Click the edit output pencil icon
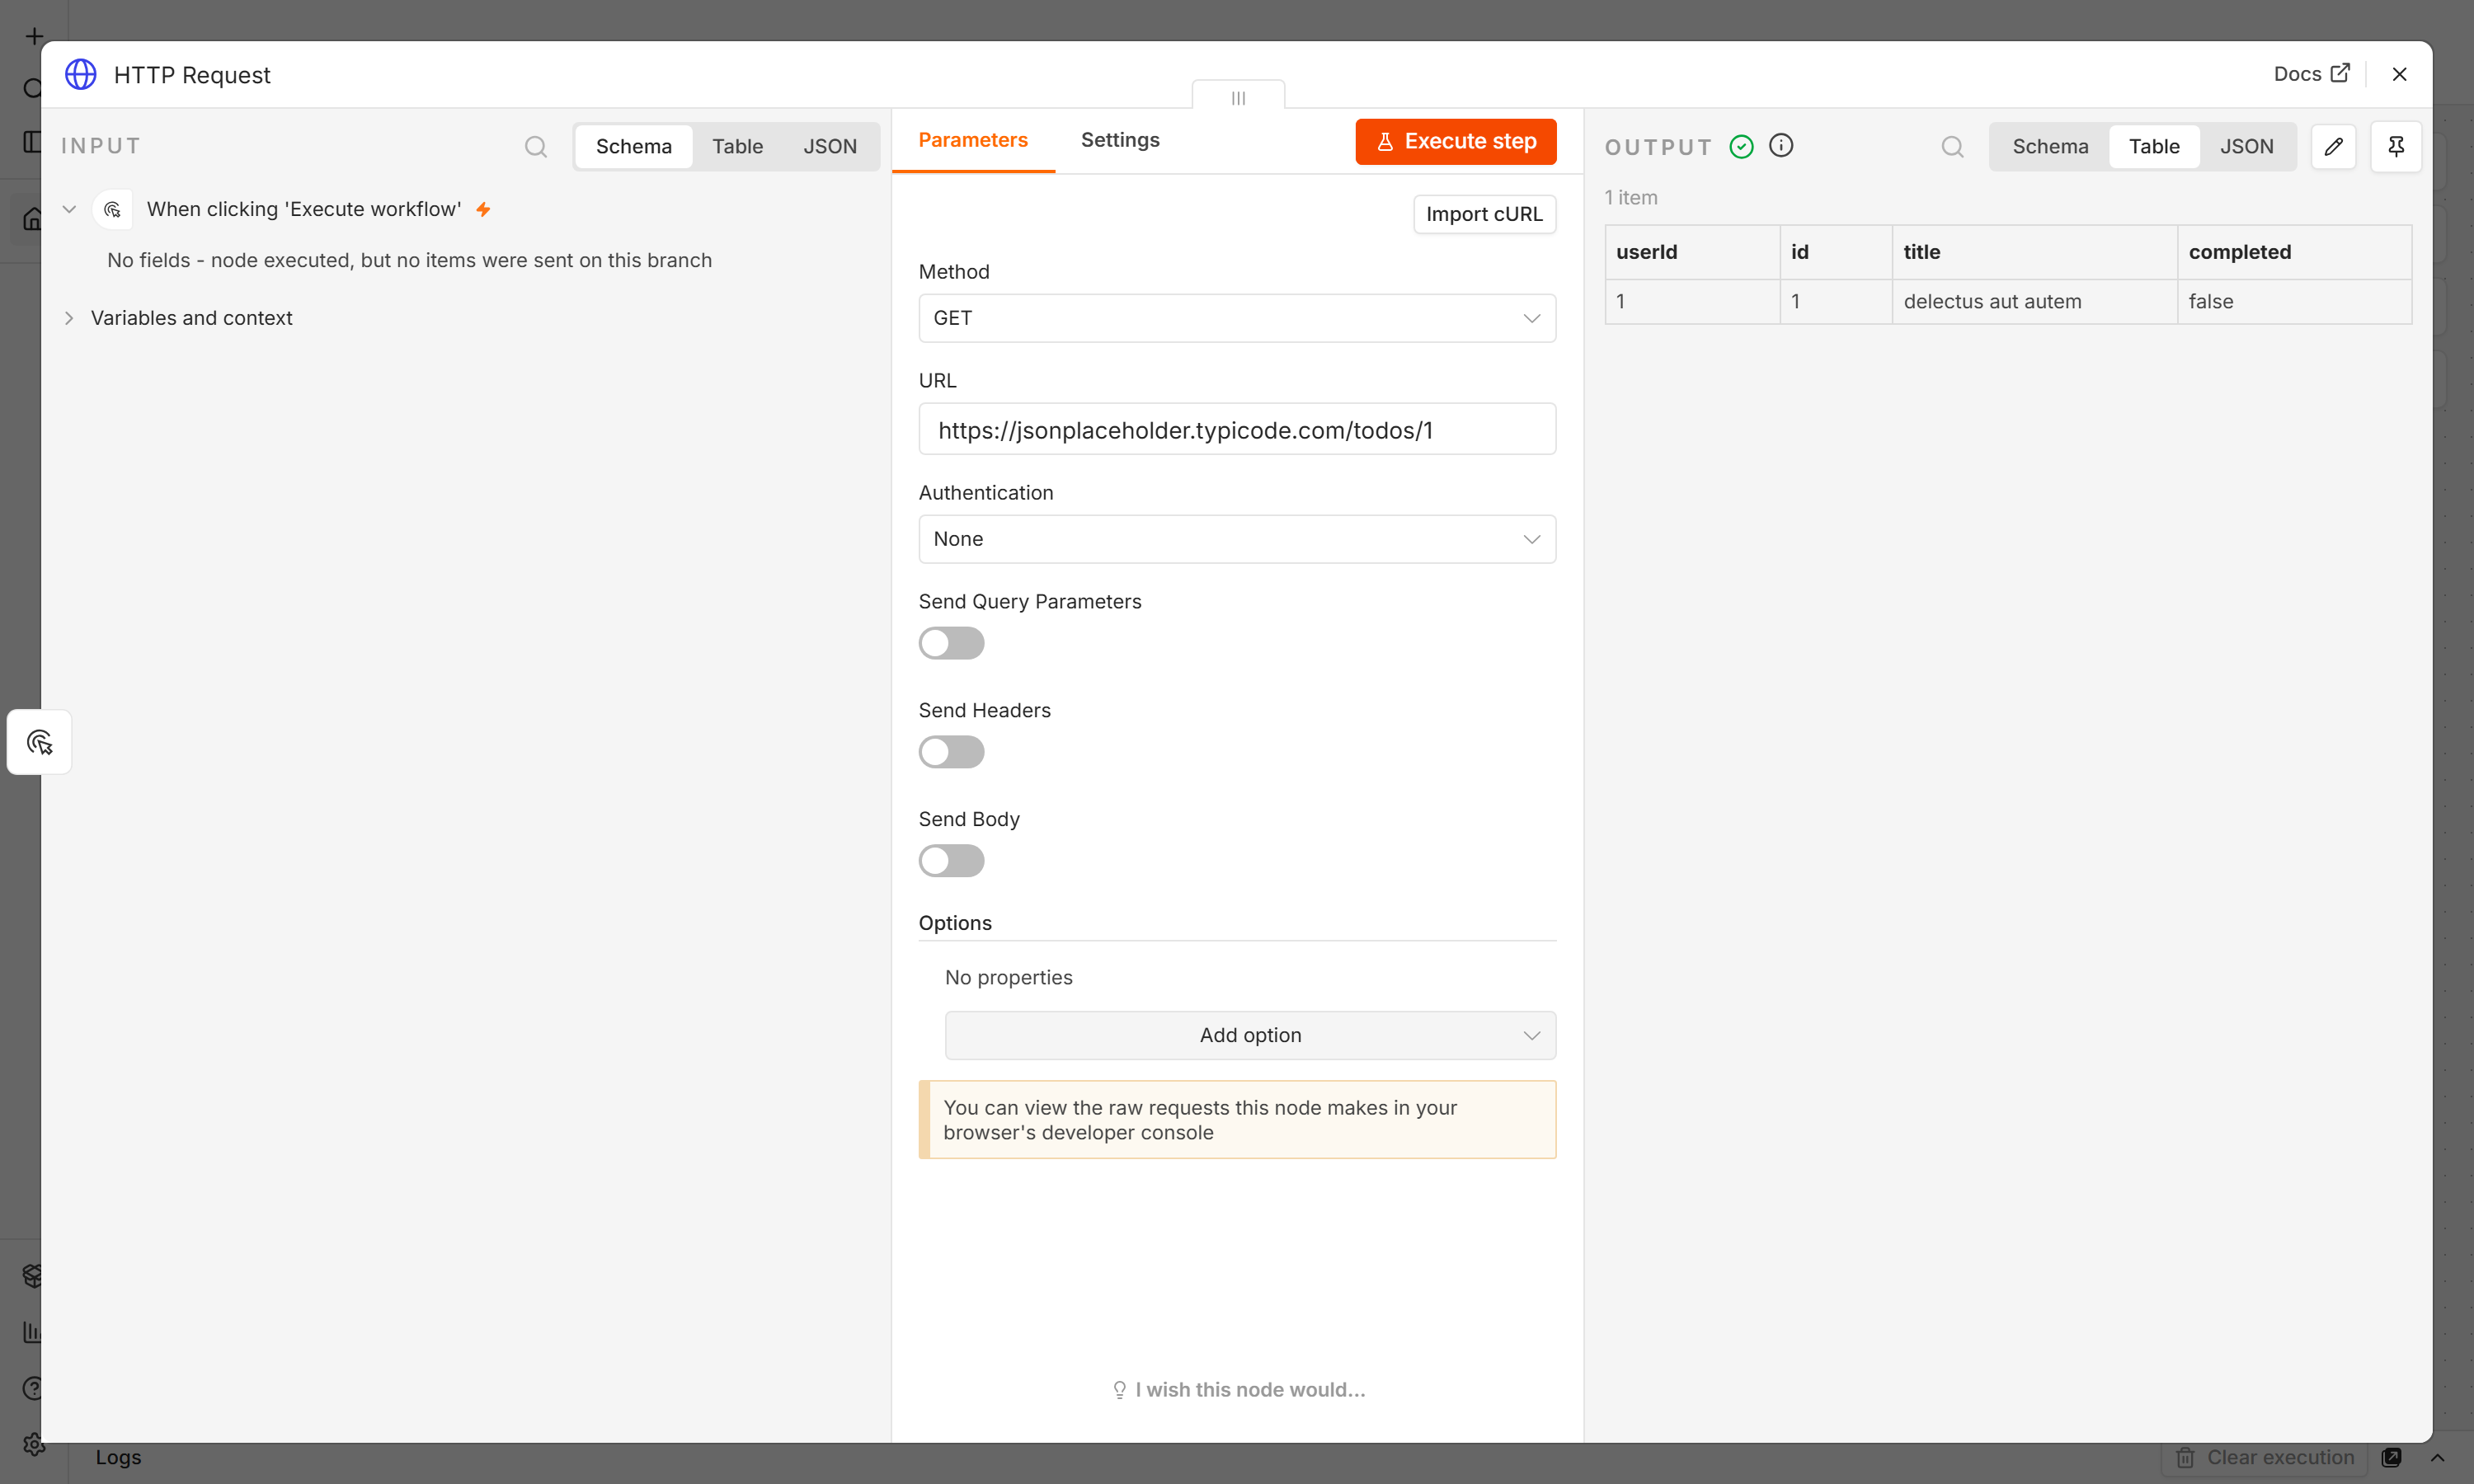Viewport: 2474px width, 1484px height. coord(2333,147)
